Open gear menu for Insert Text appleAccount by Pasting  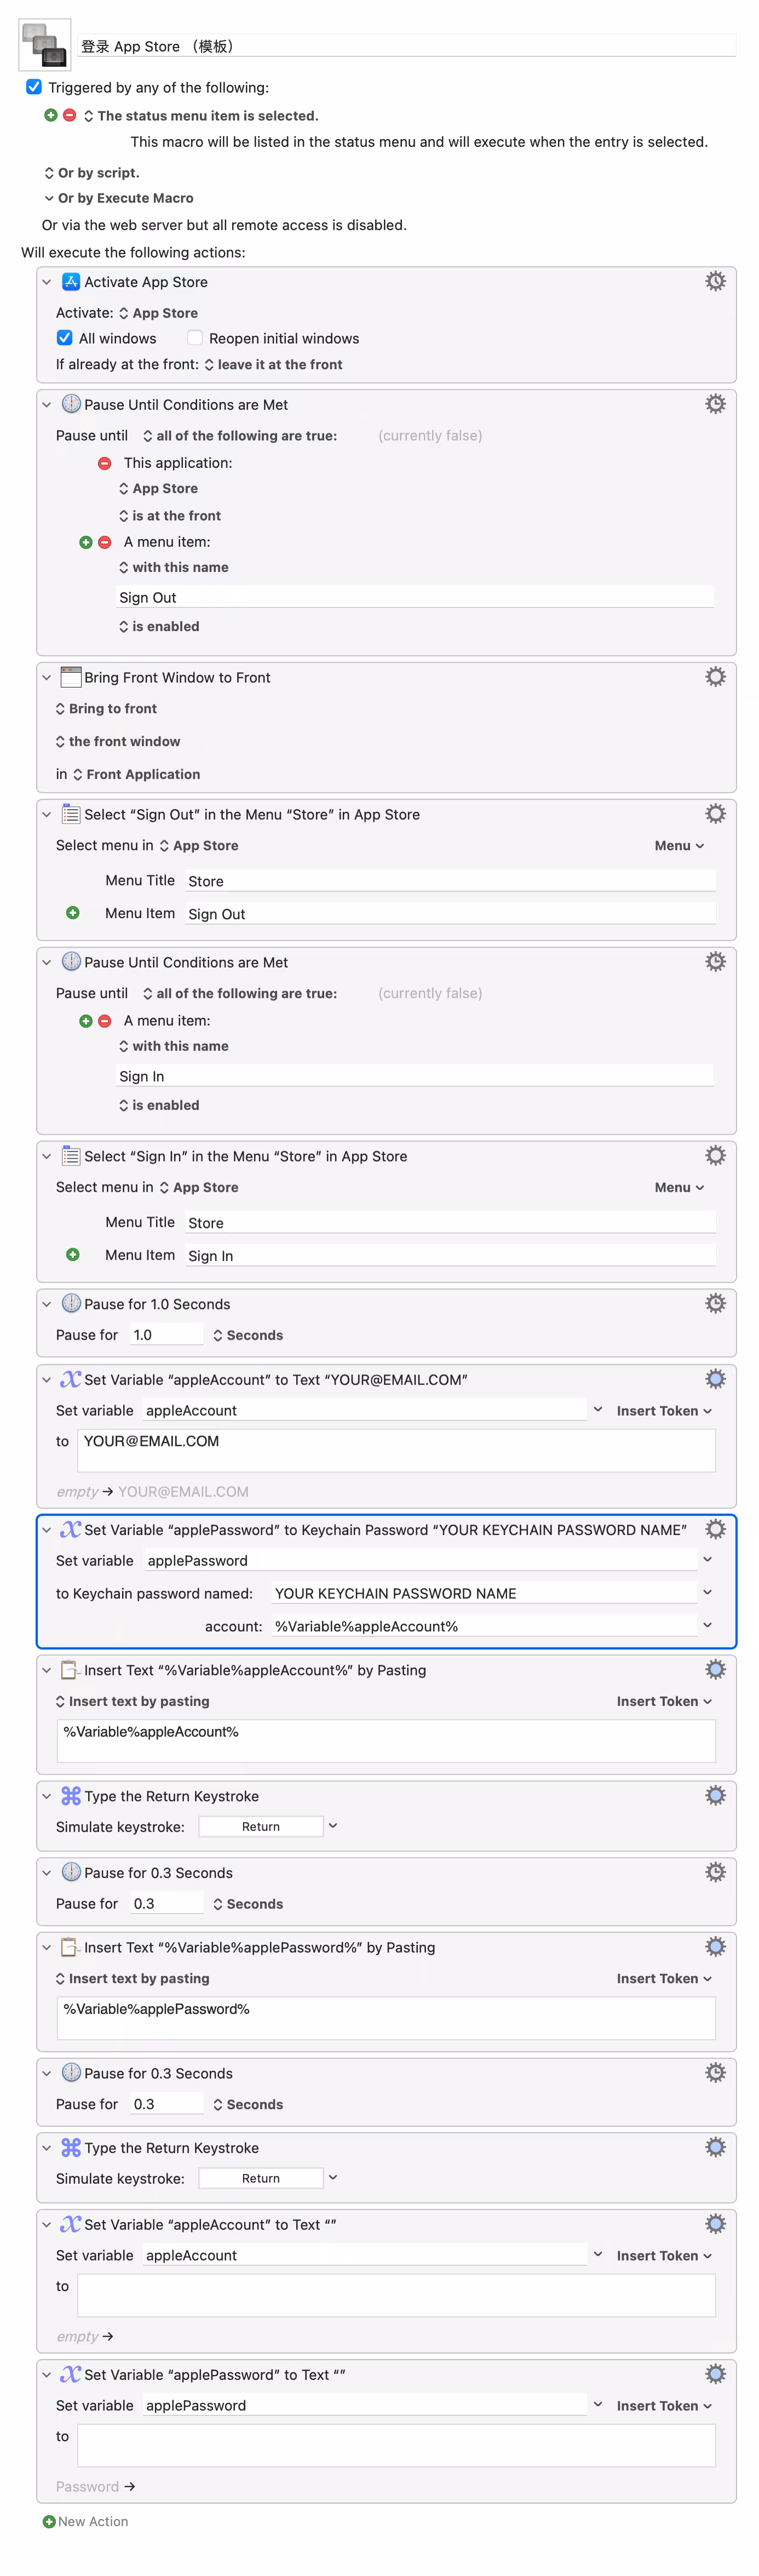[715, 1669]
